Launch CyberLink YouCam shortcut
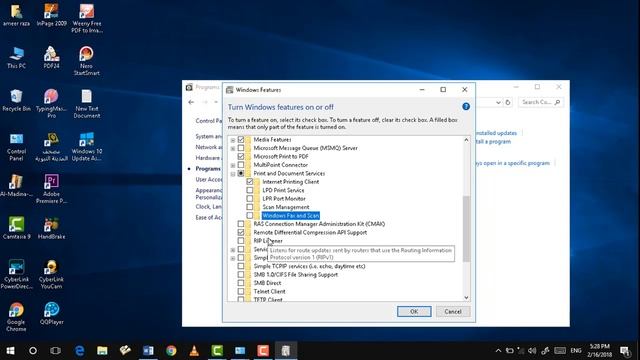The image size is (640, 360). (x=51, y=274)
